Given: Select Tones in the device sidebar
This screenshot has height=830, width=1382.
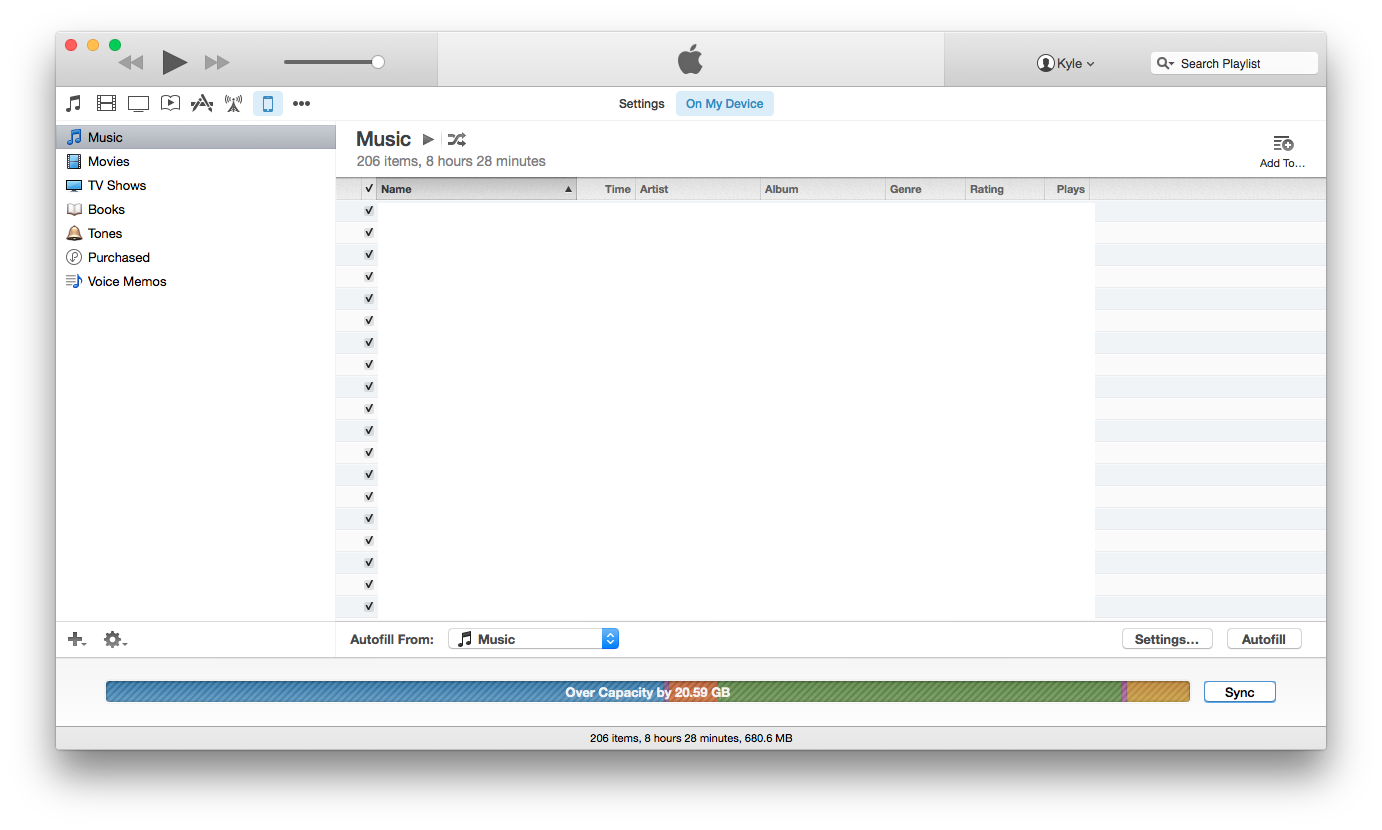Looking at the screenshot, I should click(196, 233).
